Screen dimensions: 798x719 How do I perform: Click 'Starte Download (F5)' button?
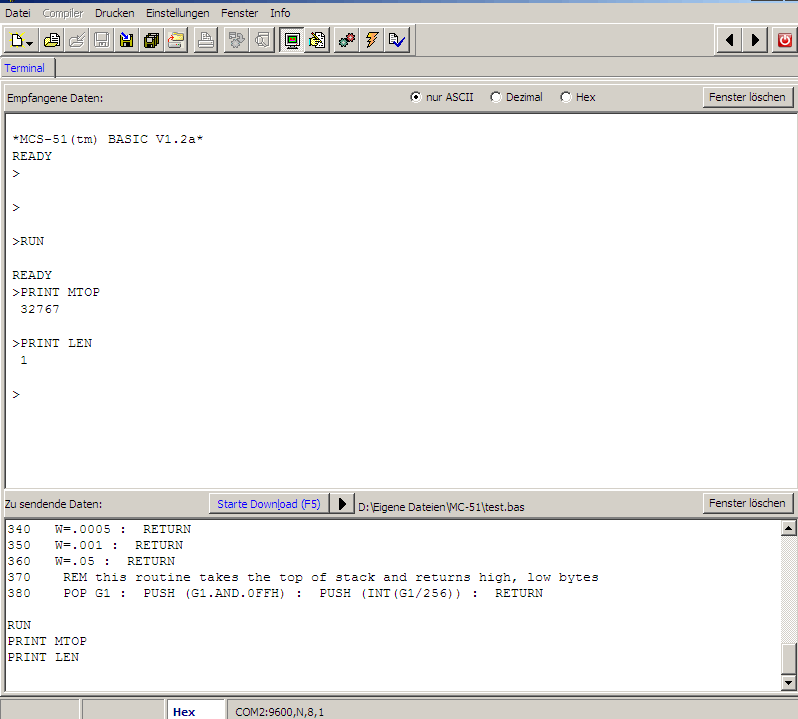pyautogui.click(x=269, y=504)
